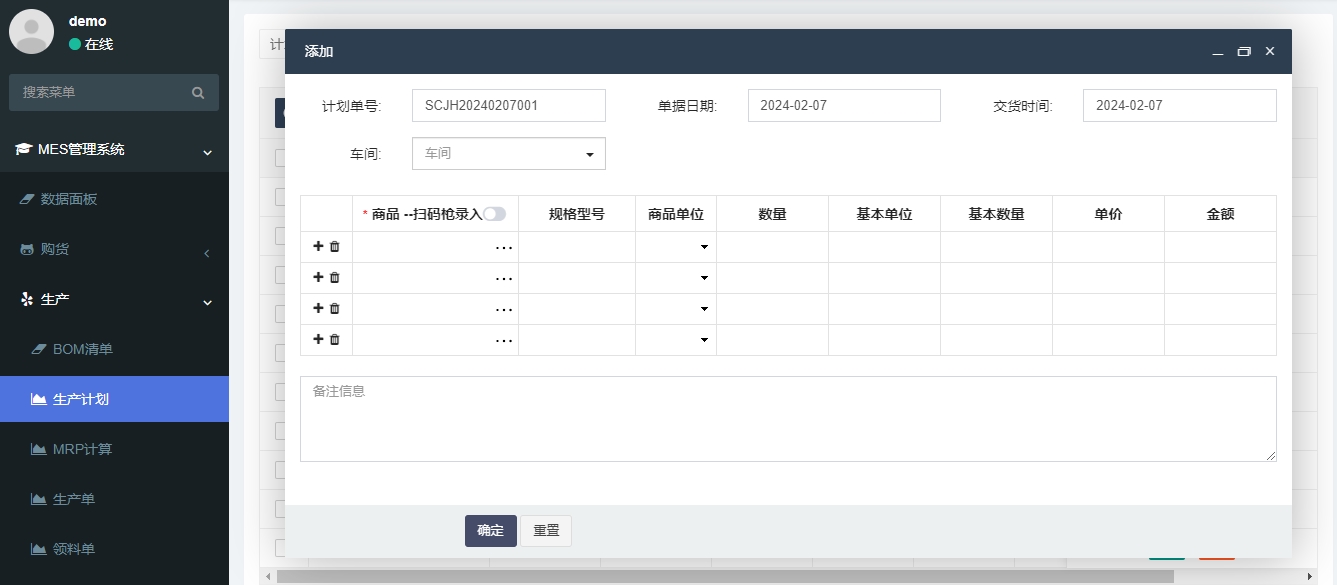This screenshot has height=585, width=1337.
Task: Click the 备注信息 remarks text area
Action: click(x=788, y=418)
